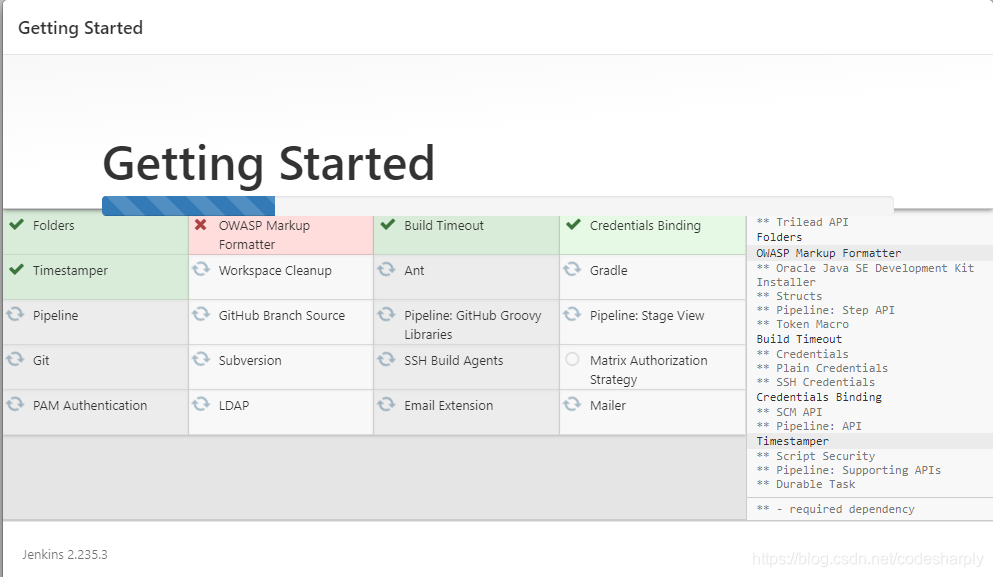Click '** Script Security' log line
This screenshot has height=577, width=993.
816,456
